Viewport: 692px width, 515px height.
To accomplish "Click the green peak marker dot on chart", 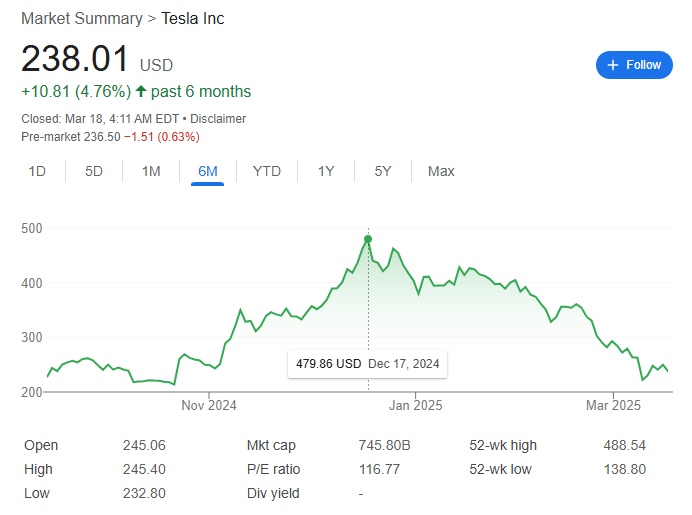I will (x=368, y=239).
